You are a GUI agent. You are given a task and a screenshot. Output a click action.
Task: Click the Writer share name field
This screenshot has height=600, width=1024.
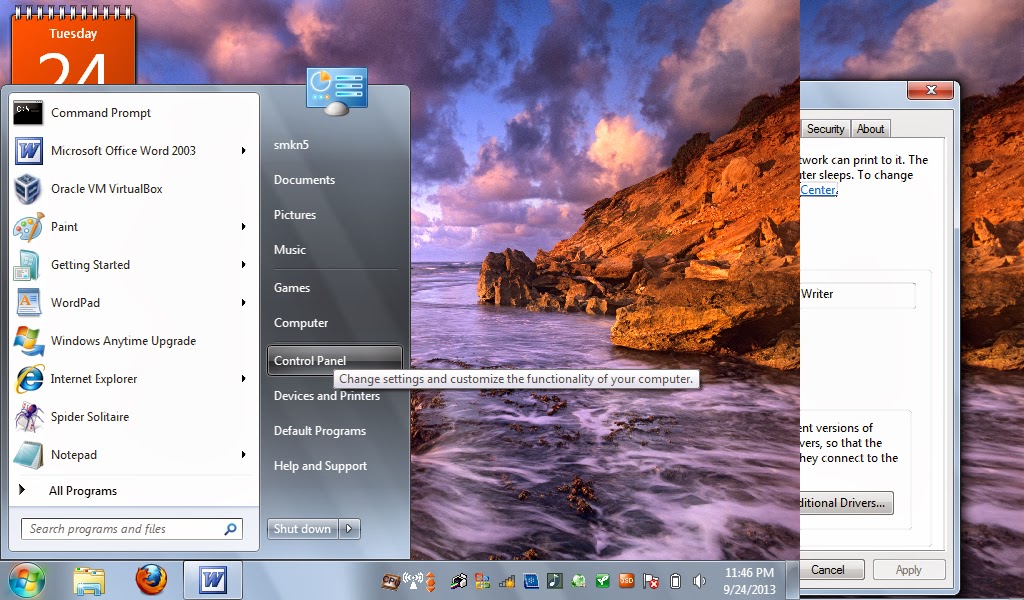coord(857,294)
